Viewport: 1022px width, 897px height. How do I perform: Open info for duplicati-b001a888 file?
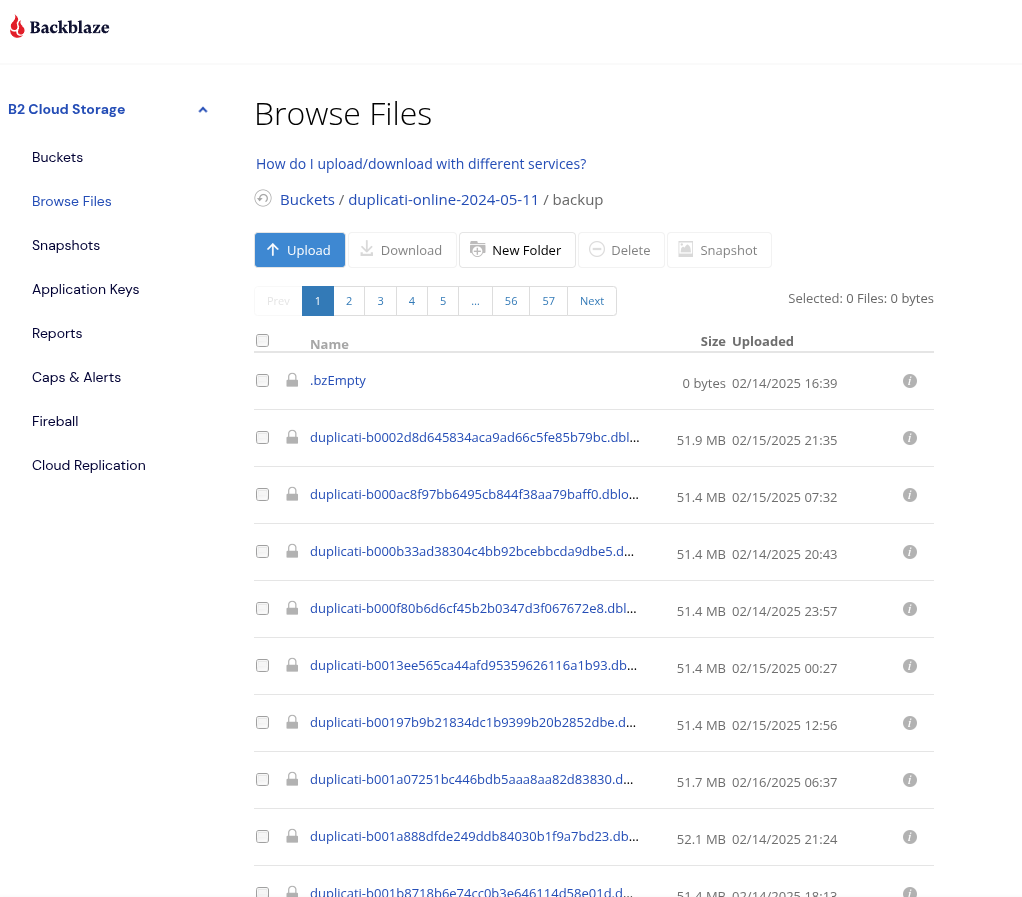coord(910,837)
